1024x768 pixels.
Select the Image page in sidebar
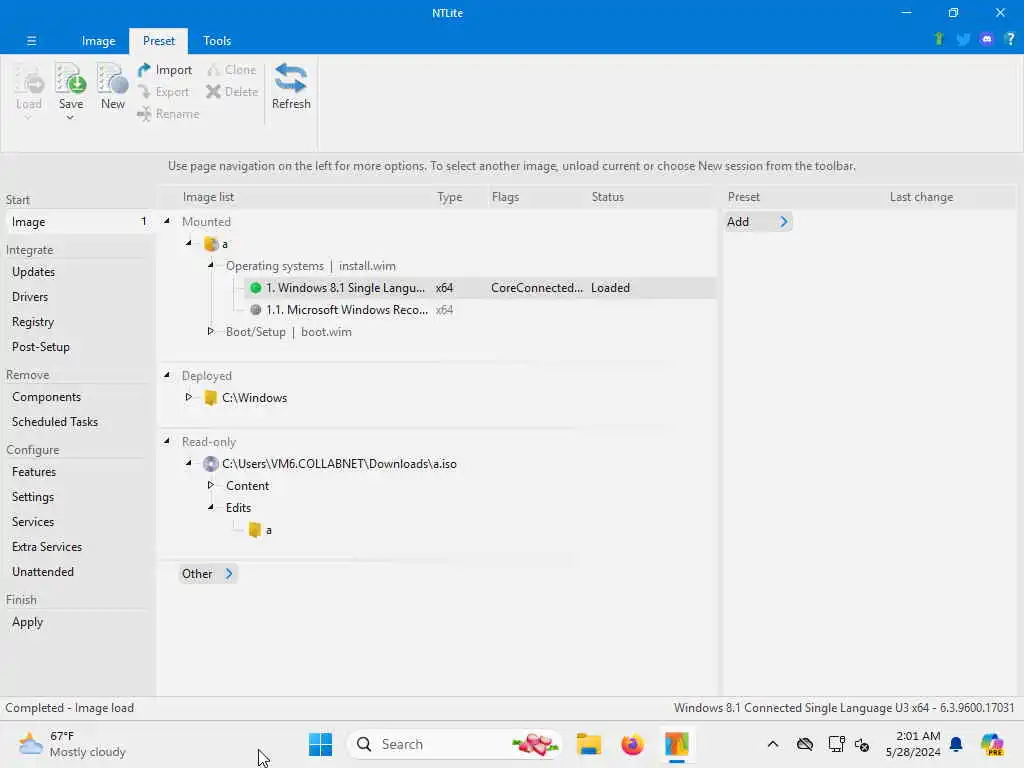click(78, 222)
